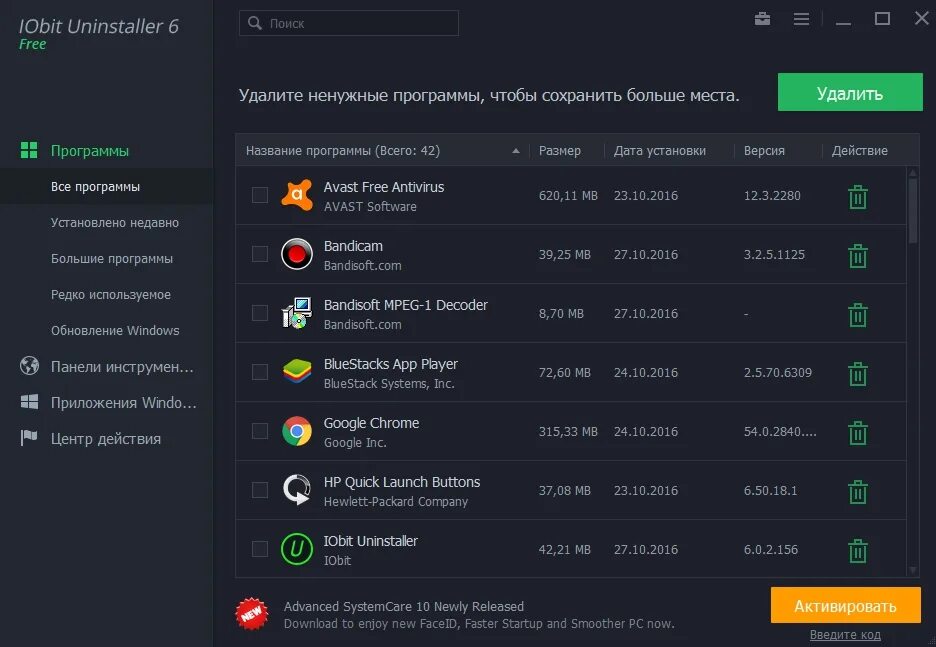Sort the list by Дата установки column
This screenshot has height=647, width=936.
pos(660,150)
